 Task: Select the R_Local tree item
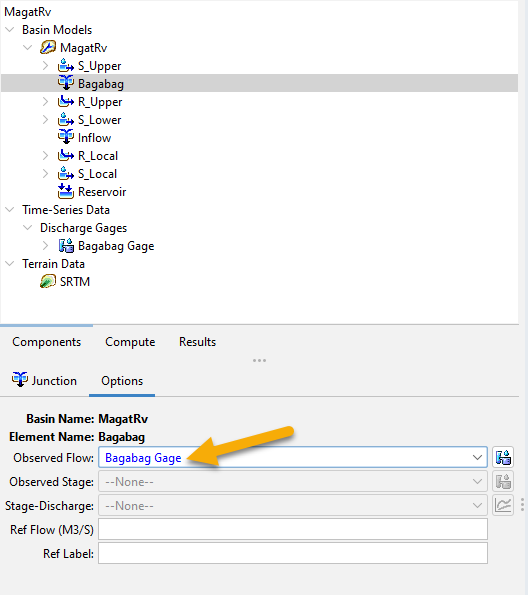[98, 156]
